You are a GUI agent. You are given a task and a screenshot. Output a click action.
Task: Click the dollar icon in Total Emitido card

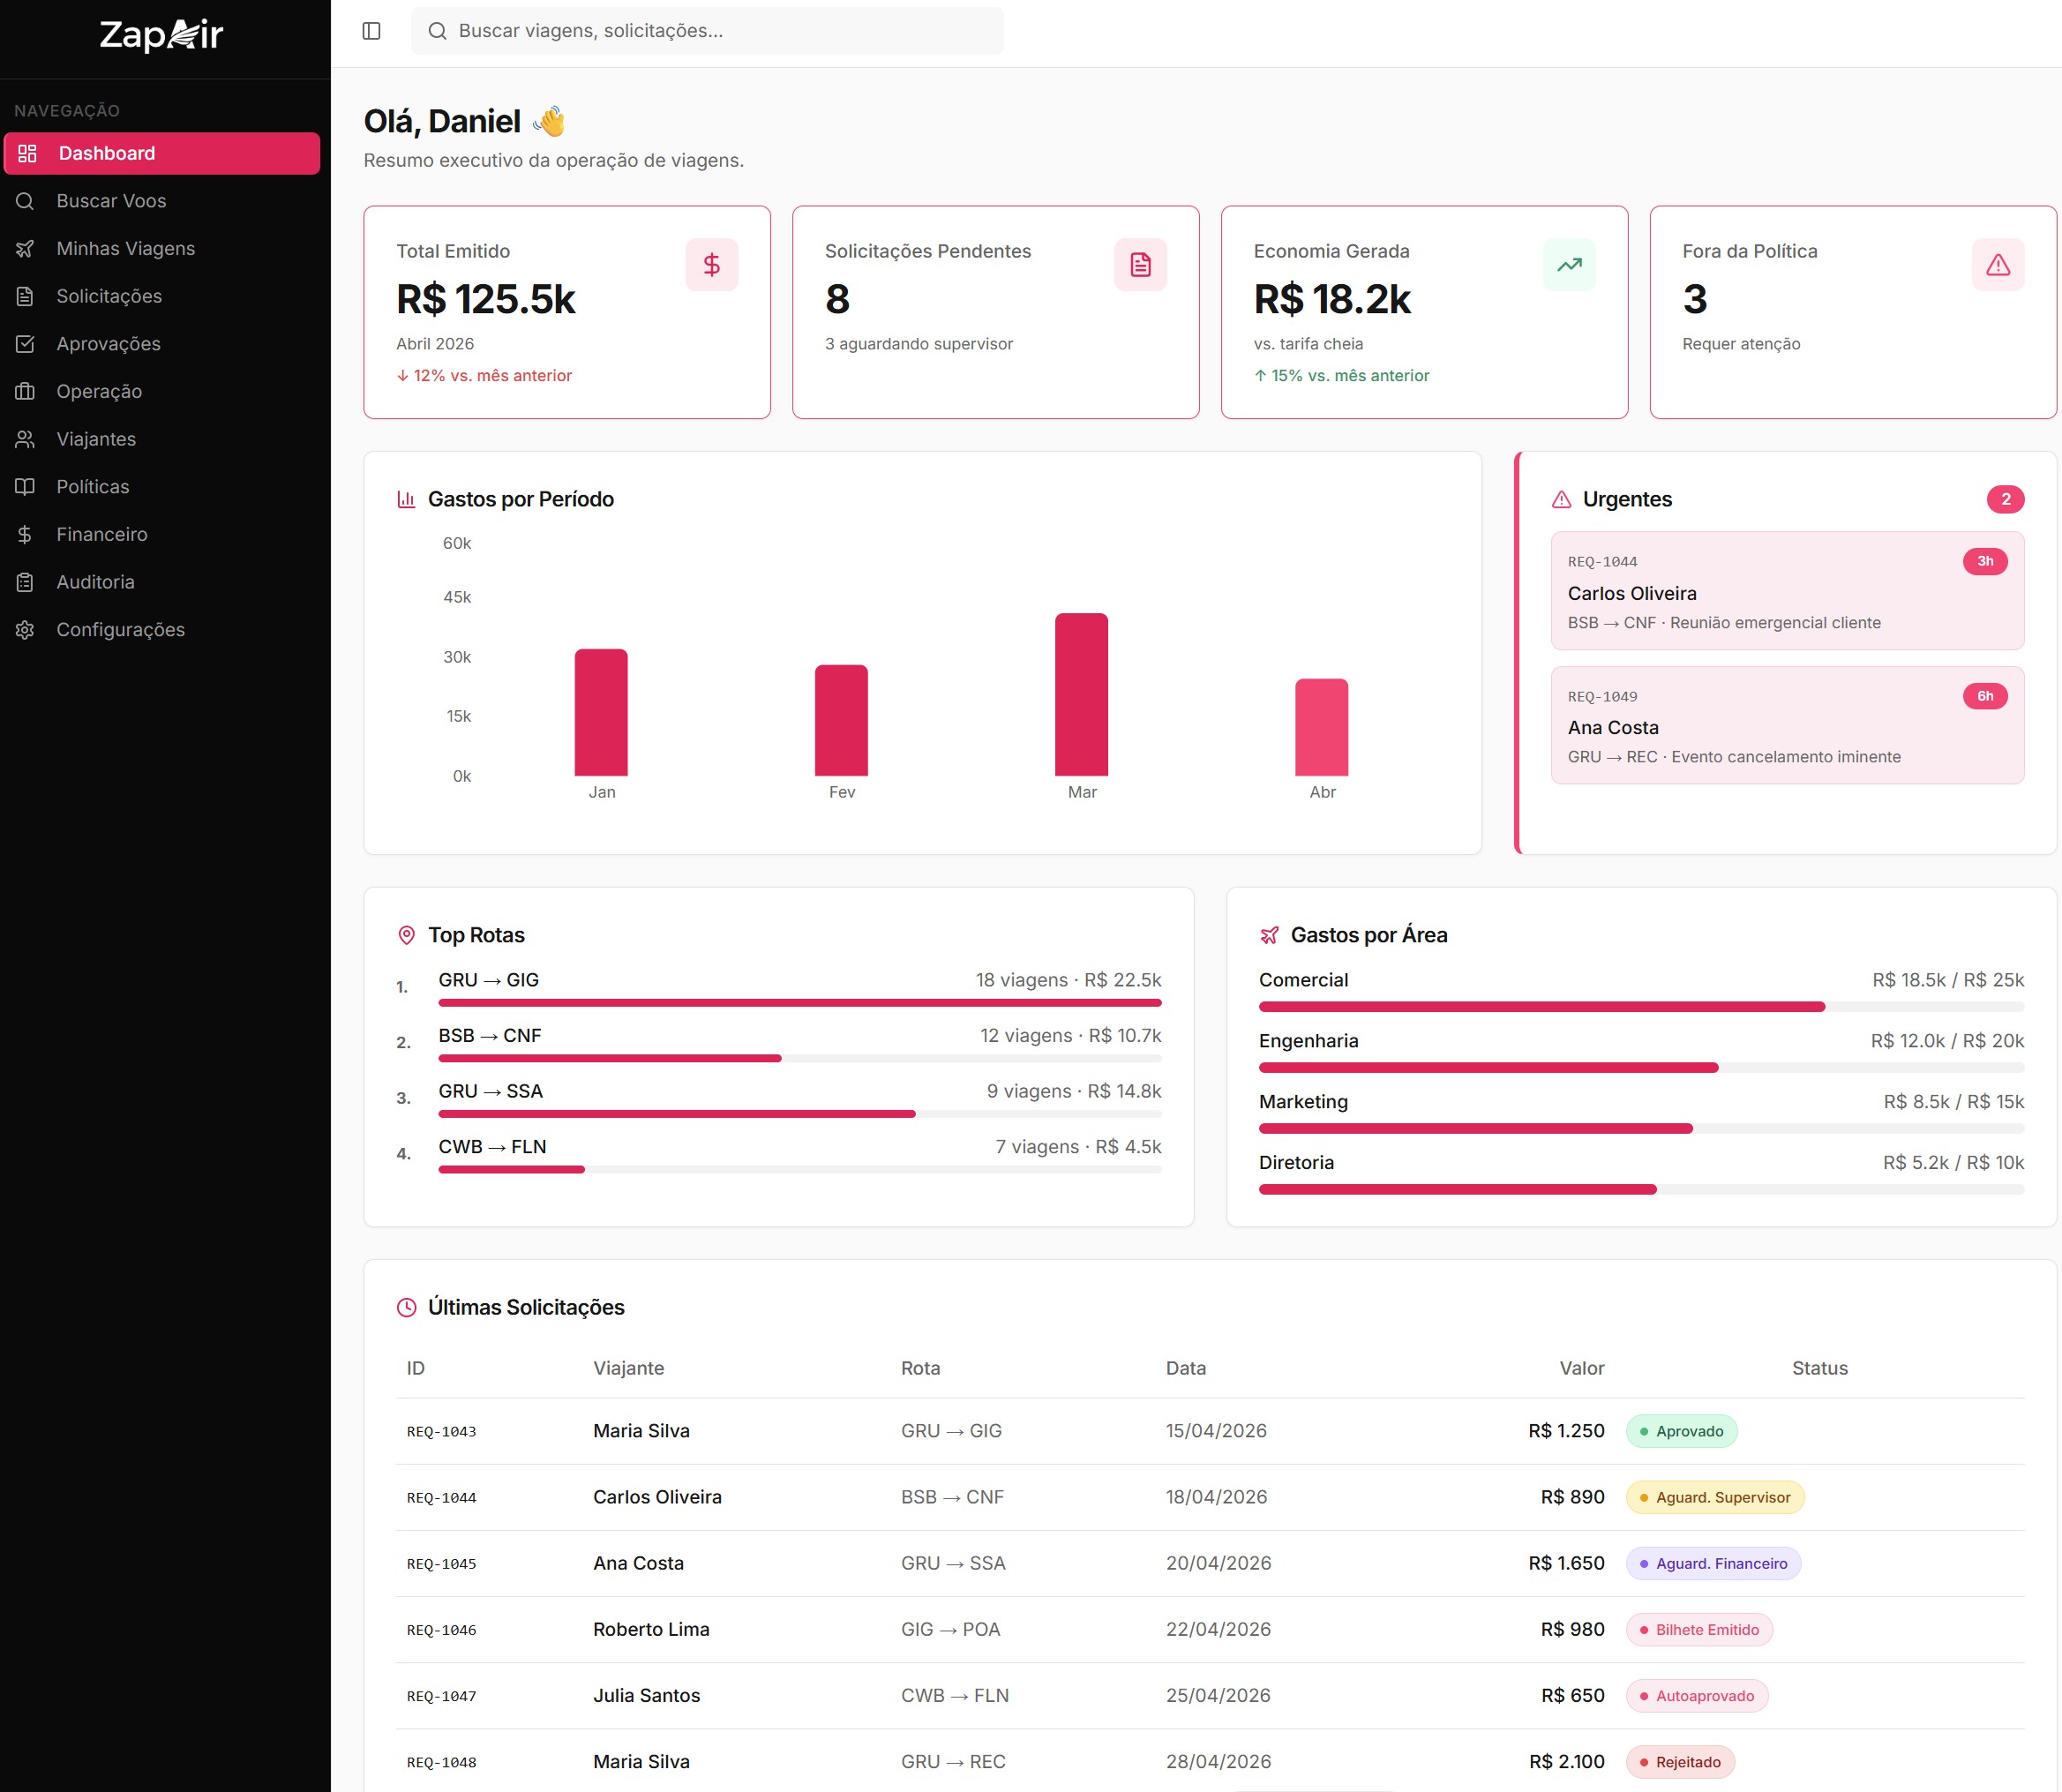(712, 265)
